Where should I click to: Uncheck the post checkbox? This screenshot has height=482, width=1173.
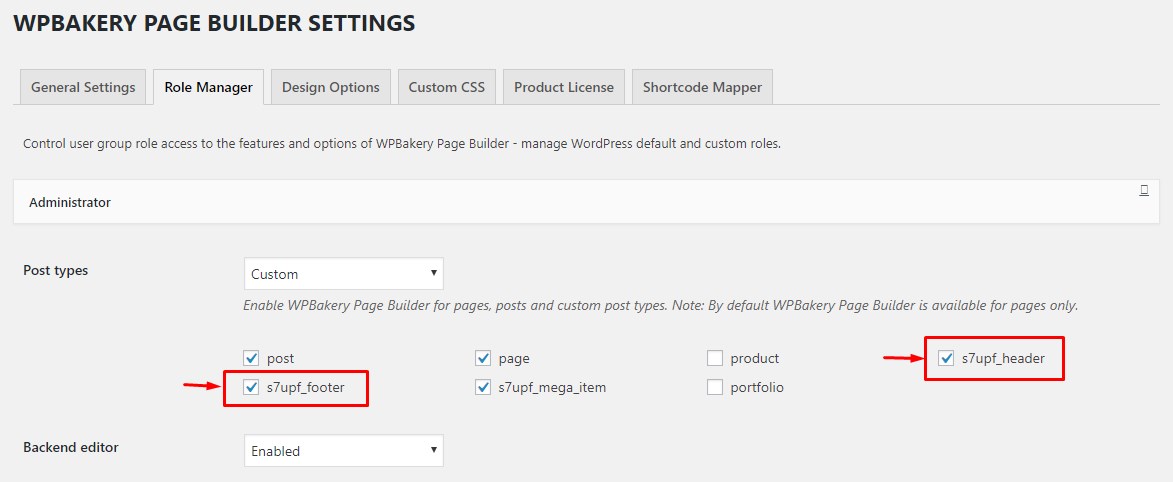[251, 358]
